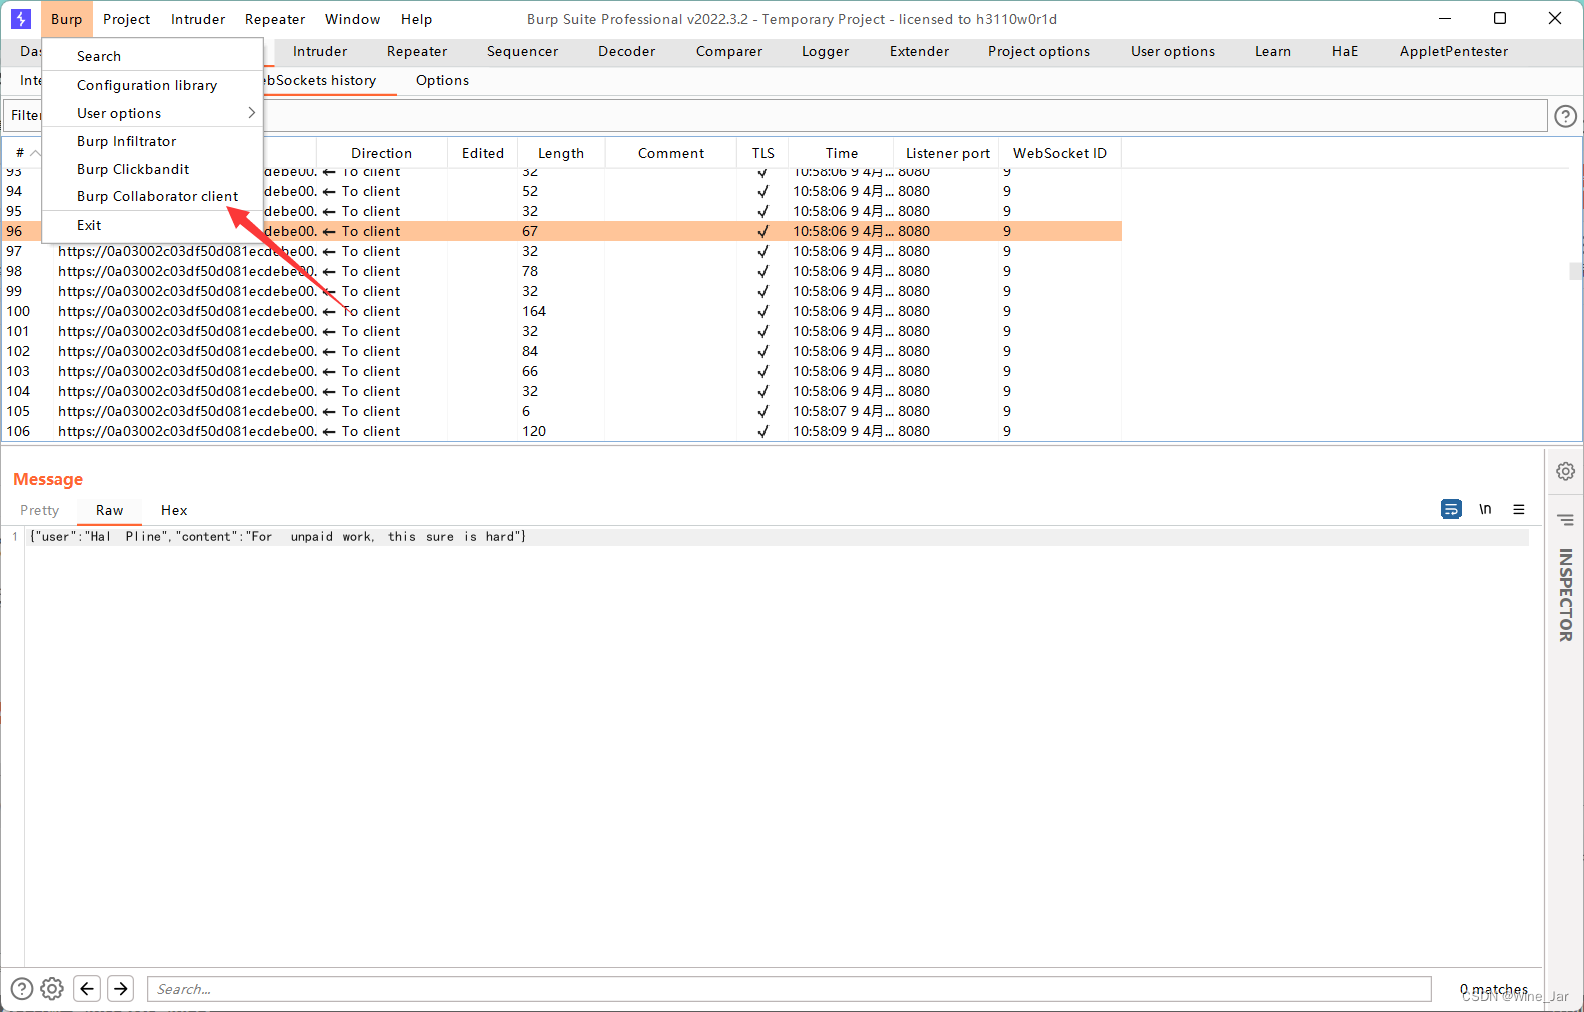Image resolution: width=1584 pixels, height=1012 pixels.
Task: Go to next search match arrow
Action: click(x=121, y=989)
